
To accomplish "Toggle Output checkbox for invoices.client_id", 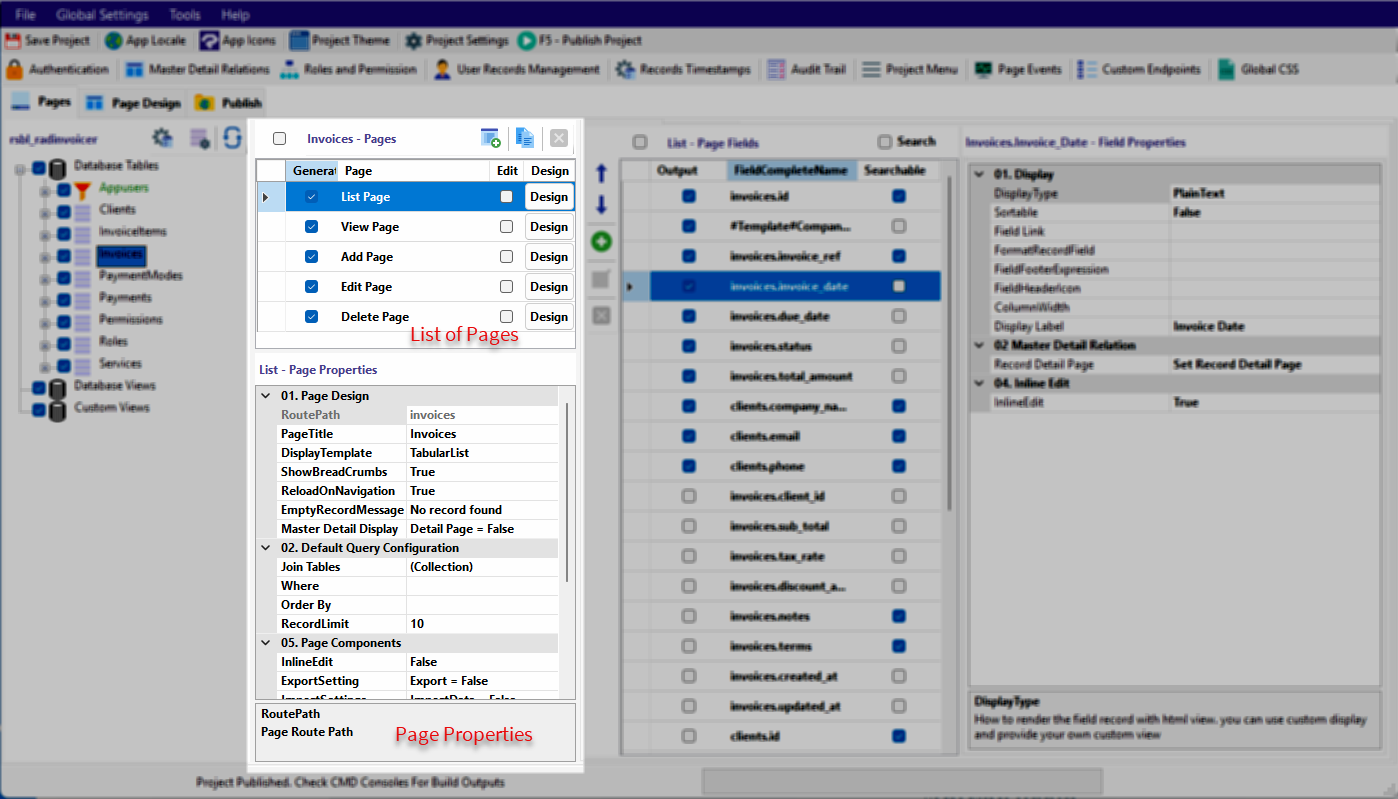I will [x=689, y=496].
